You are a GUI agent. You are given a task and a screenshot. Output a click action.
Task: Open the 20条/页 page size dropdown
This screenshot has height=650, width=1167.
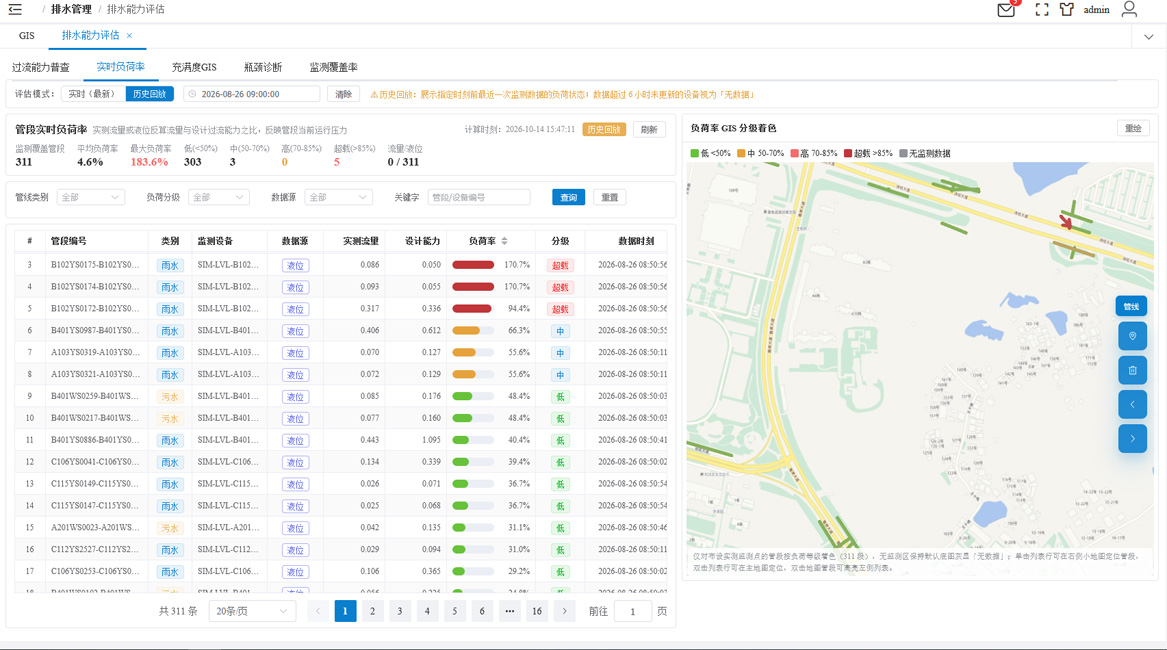(x=252, y=611)
